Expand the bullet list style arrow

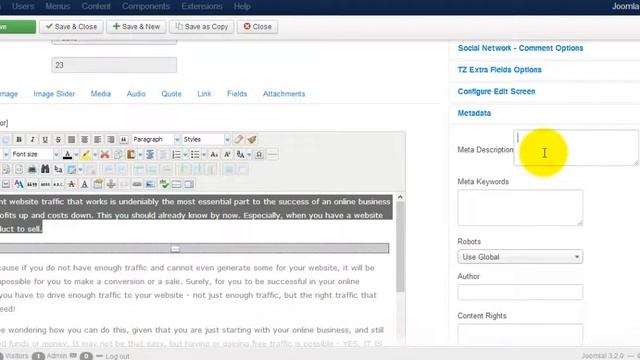click(x=204, y=155)
